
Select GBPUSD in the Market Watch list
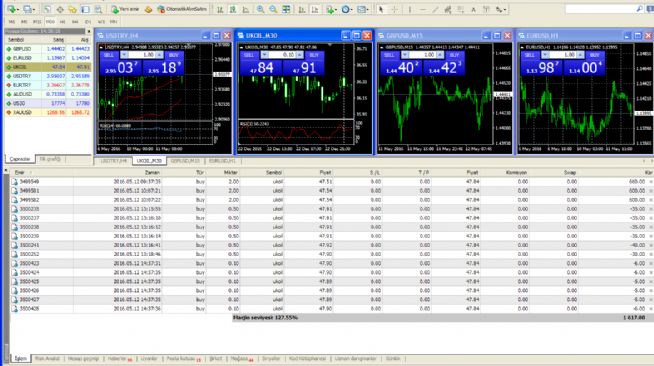coord(48,49)
